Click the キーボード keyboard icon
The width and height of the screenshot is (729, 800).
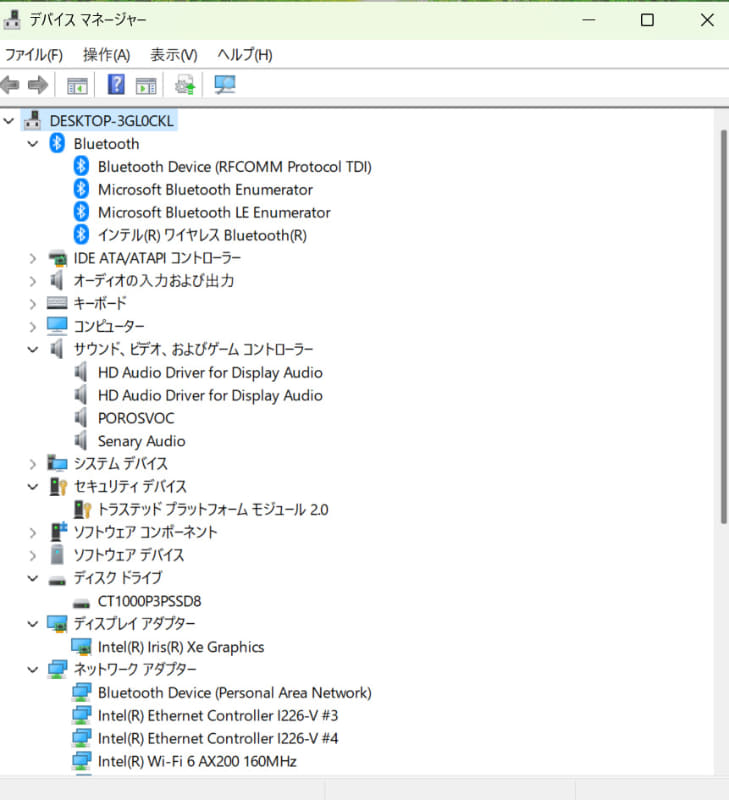tap(57, 303)
